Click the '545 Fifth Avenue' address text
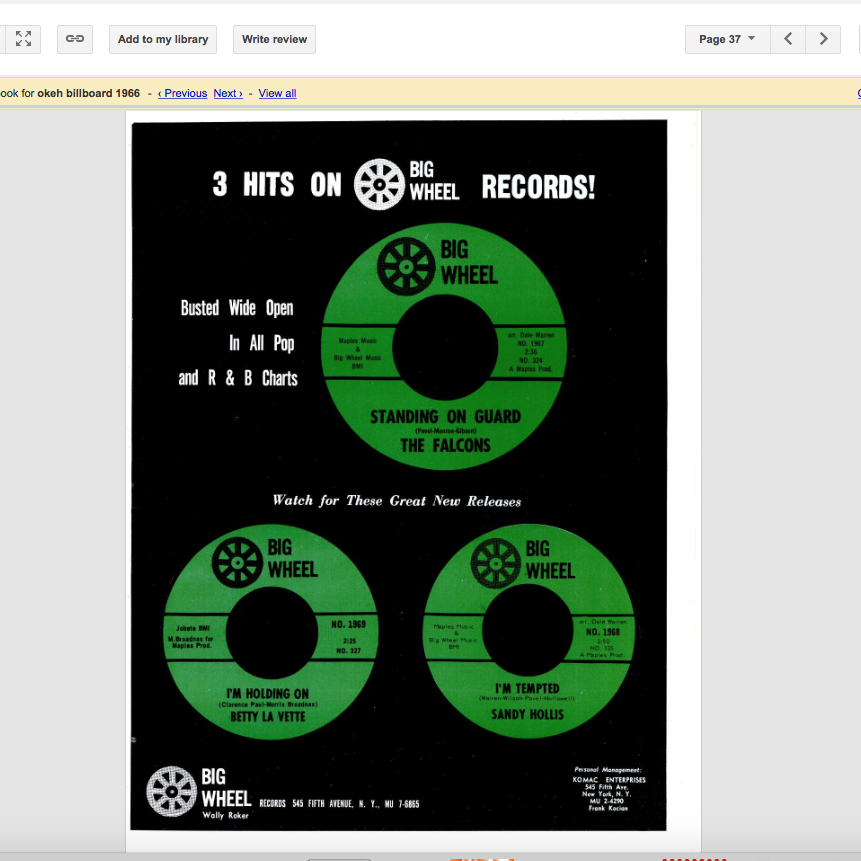 point(323,804)
